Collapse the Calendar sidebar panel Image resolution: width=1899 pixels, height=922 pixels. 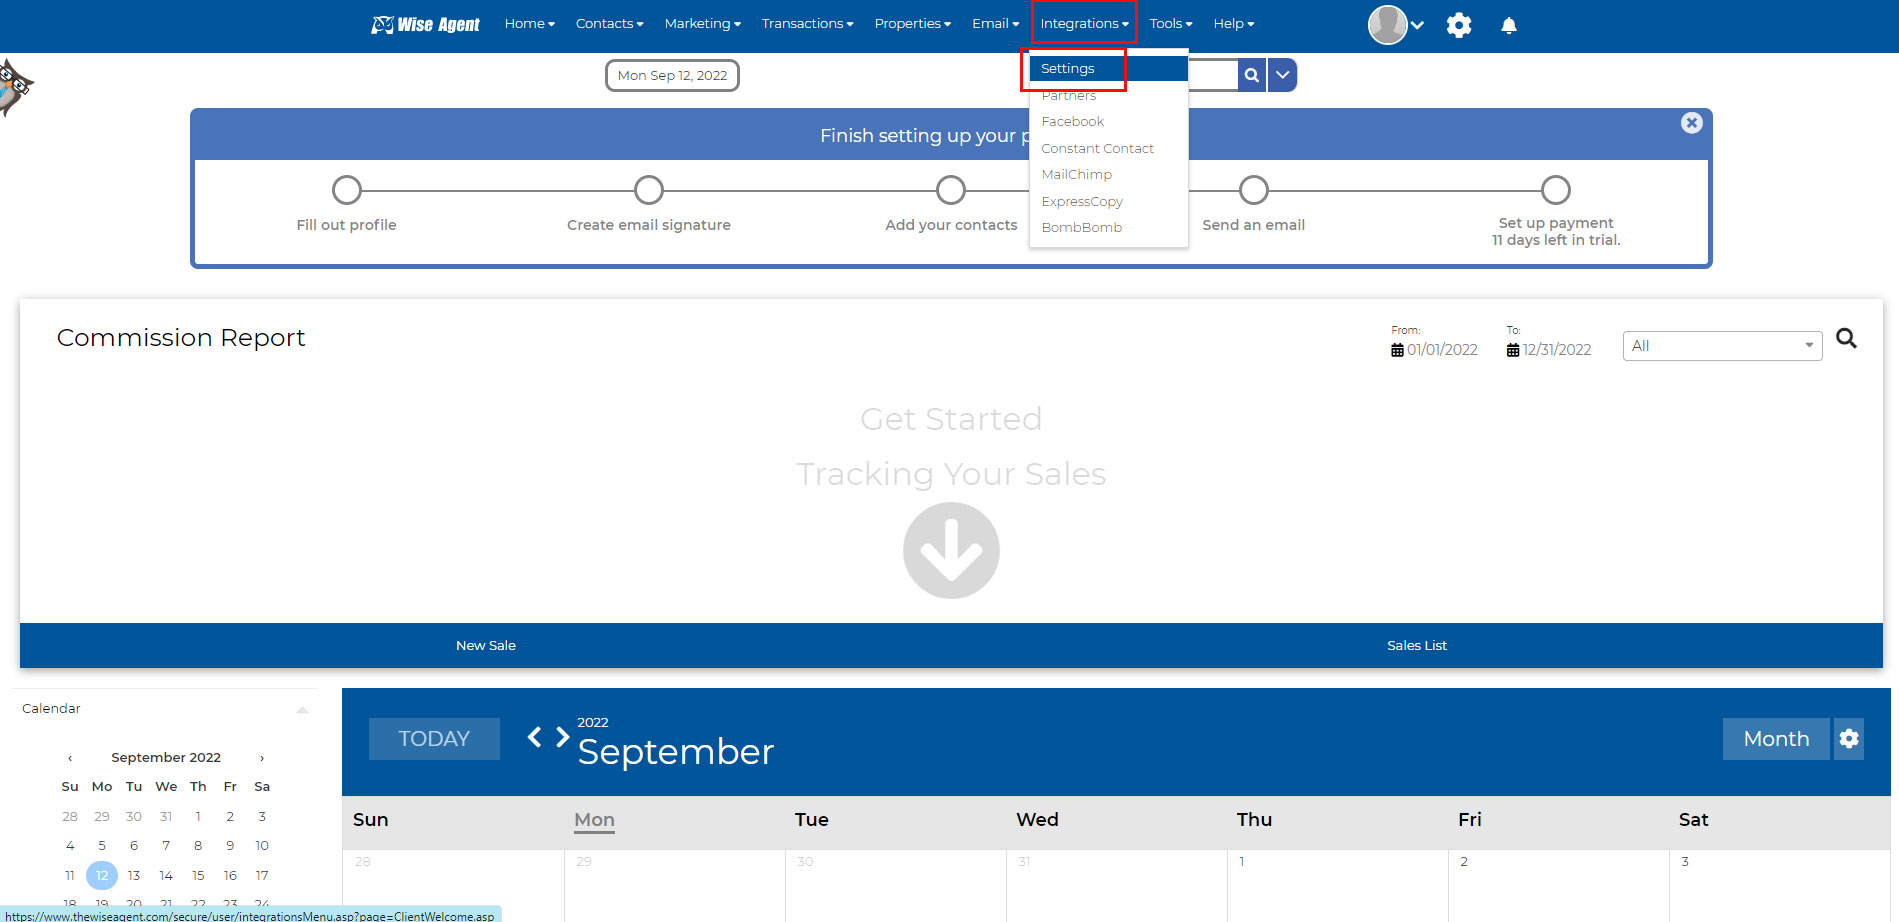coord(302,709)
